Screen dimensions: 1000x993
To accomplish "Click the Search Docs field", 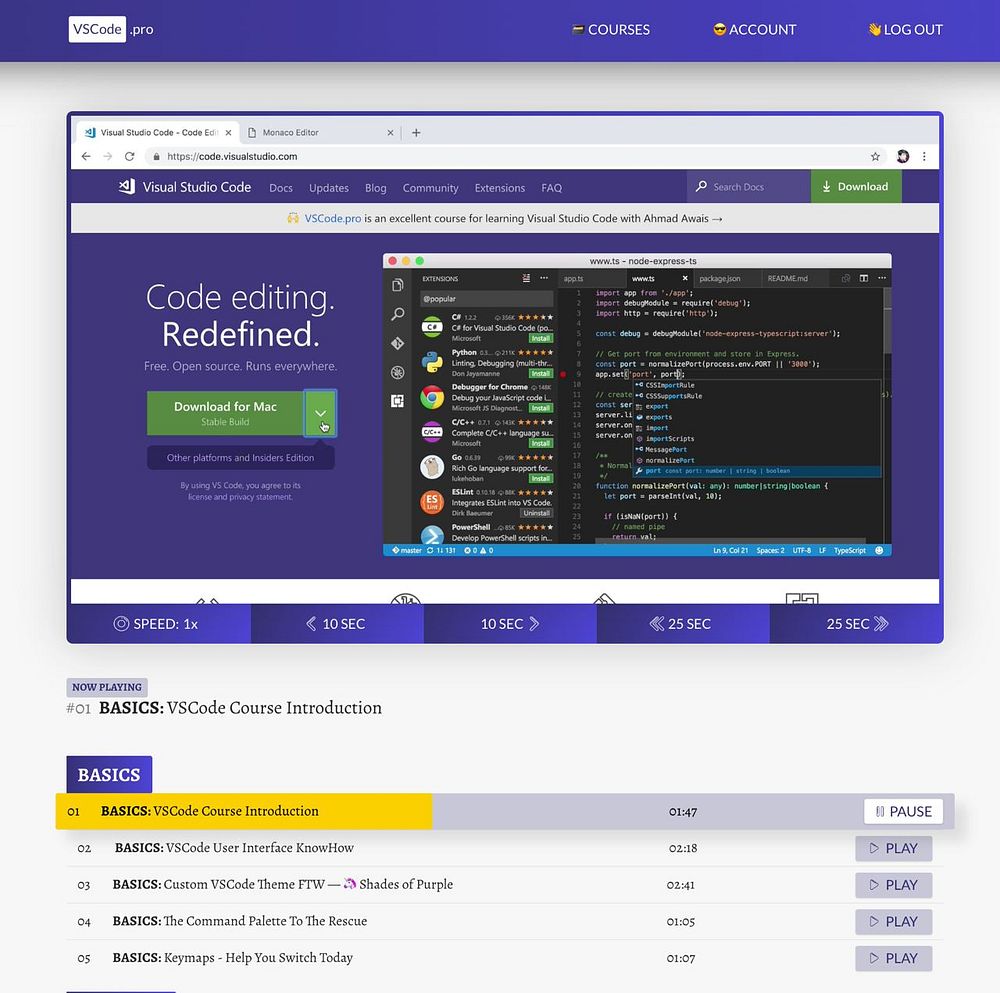I will (x=749, y=187).
